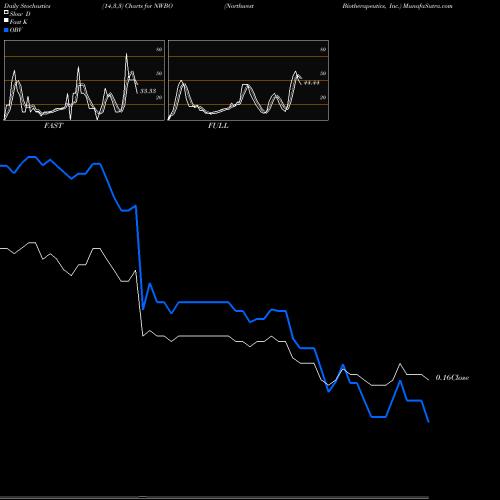Click the 'Slow D' legend label

tap(20, 14)
